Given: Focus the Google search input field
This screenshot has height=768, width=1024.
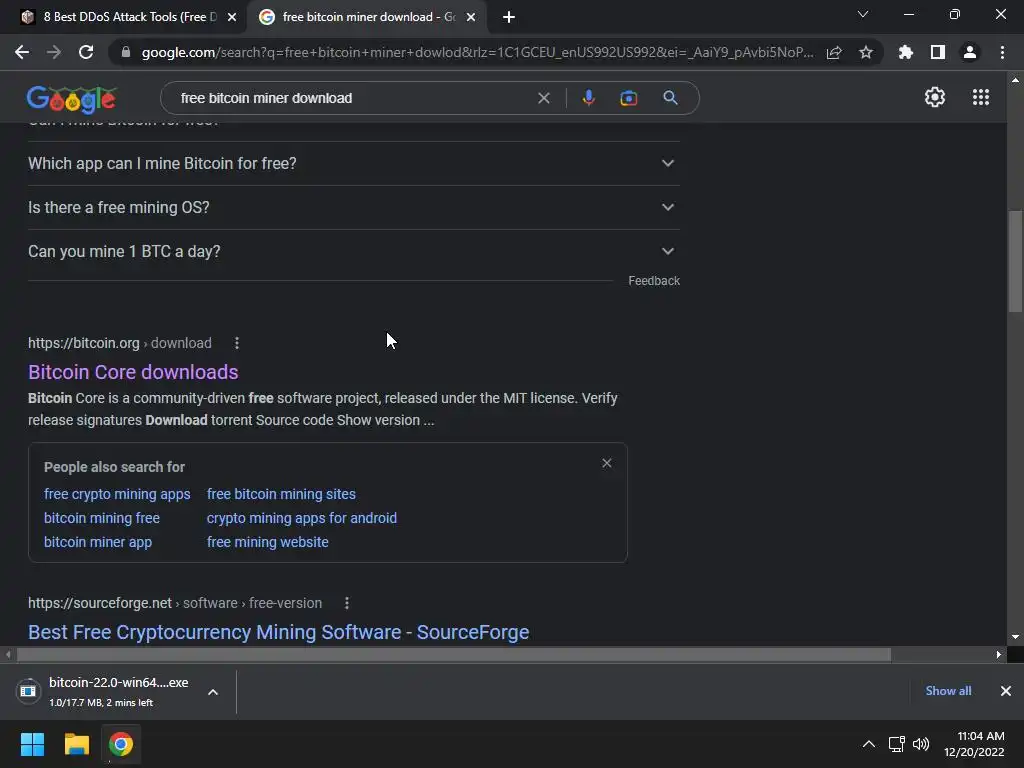Looking at the screenshot, I should point(353,98).
